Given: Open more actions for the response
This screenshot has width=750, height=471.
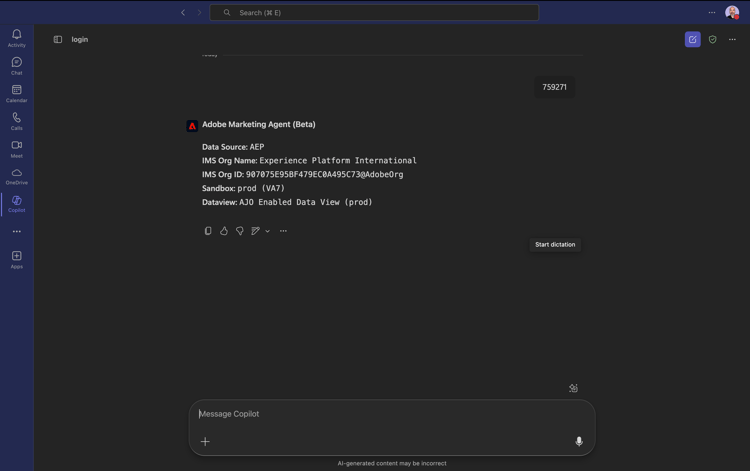Looking at the screenshot, I should [x=283, y=231].
